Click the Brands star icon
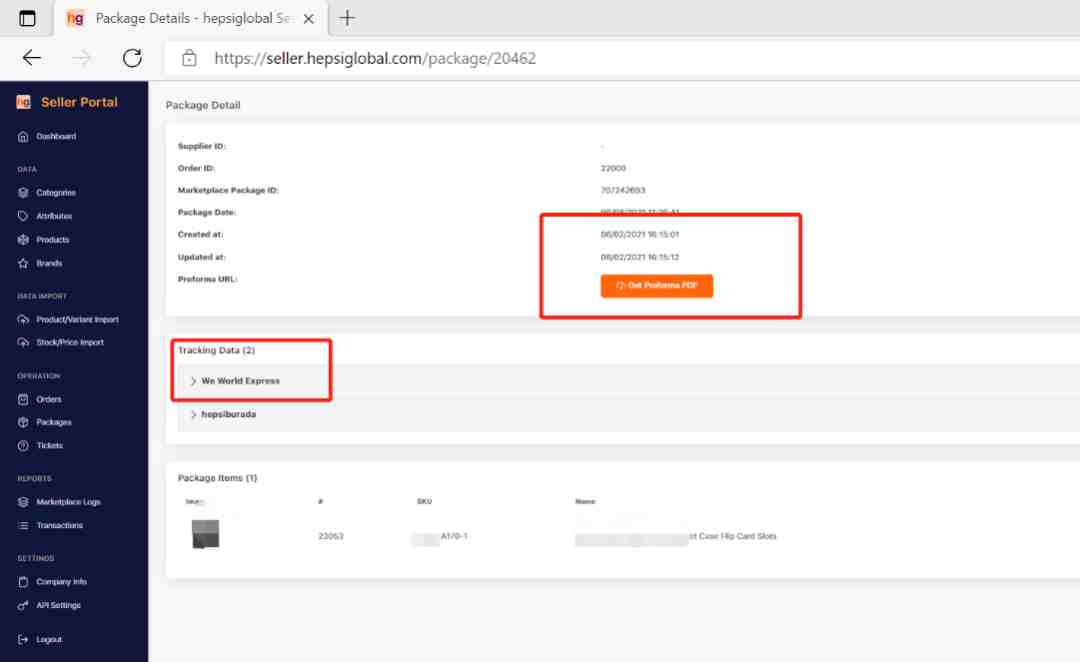The height and width of the screenshot is (662, 1080). point(23,263)
